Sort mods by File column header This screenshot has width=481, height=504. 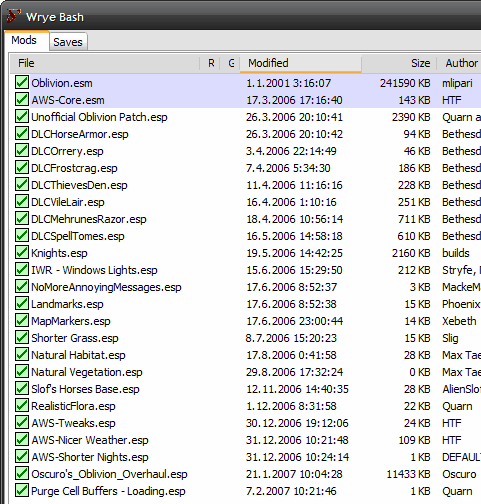(105, 63)
